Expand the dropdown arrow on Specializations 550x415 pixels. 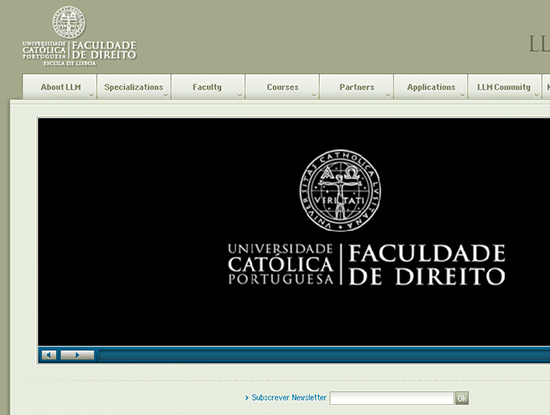[x=166, y=95]
